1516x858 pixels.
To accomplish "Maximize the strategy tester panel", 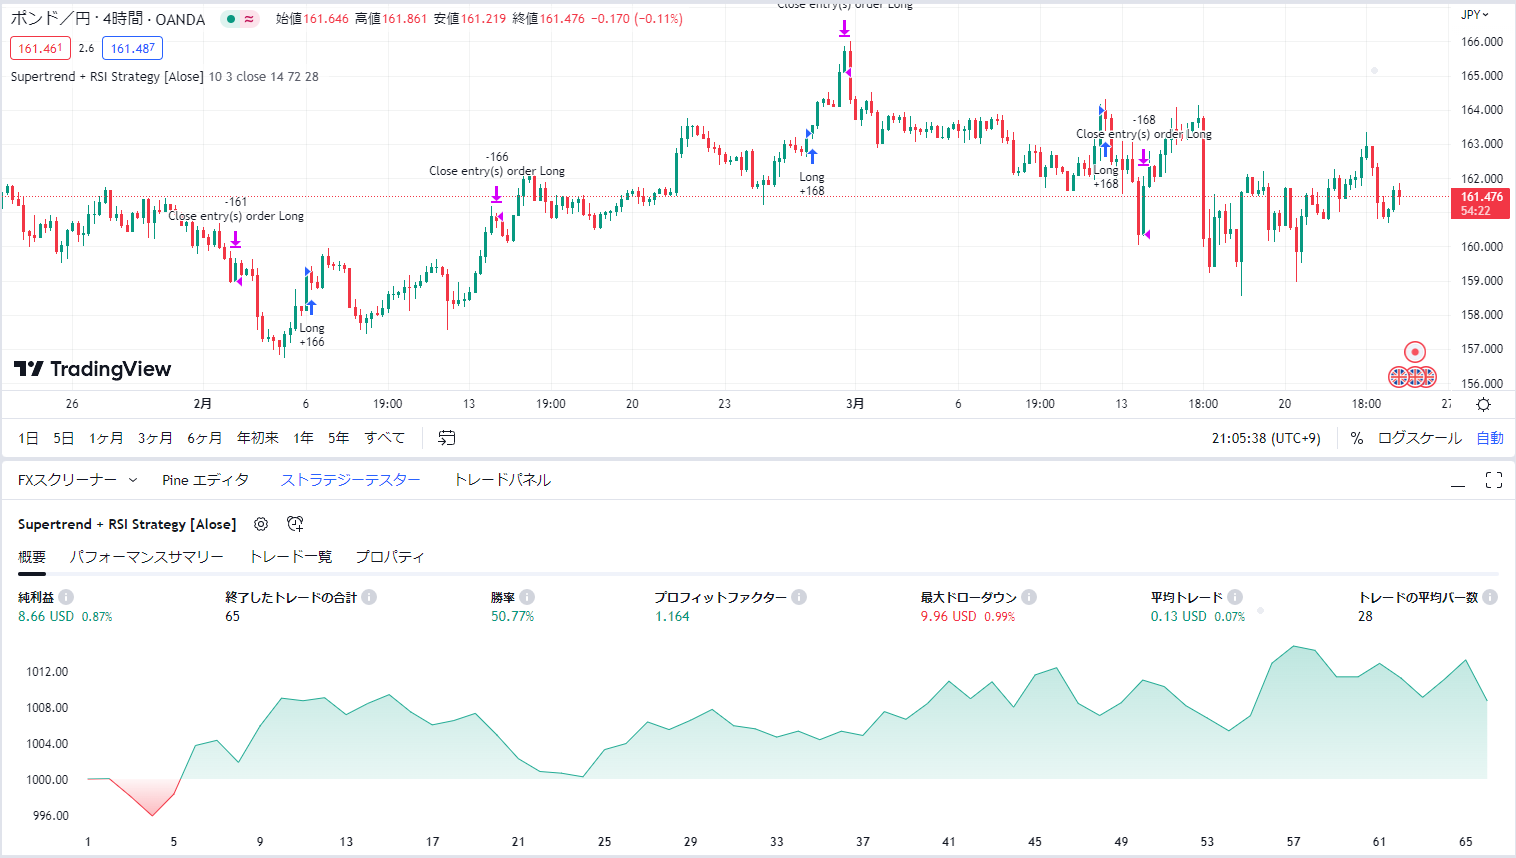I will 1494,480.
